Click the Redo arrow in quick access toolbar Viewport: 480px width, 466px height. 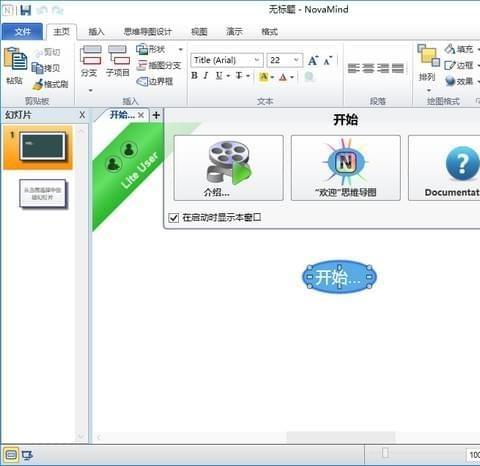click(x=58, y=11)
